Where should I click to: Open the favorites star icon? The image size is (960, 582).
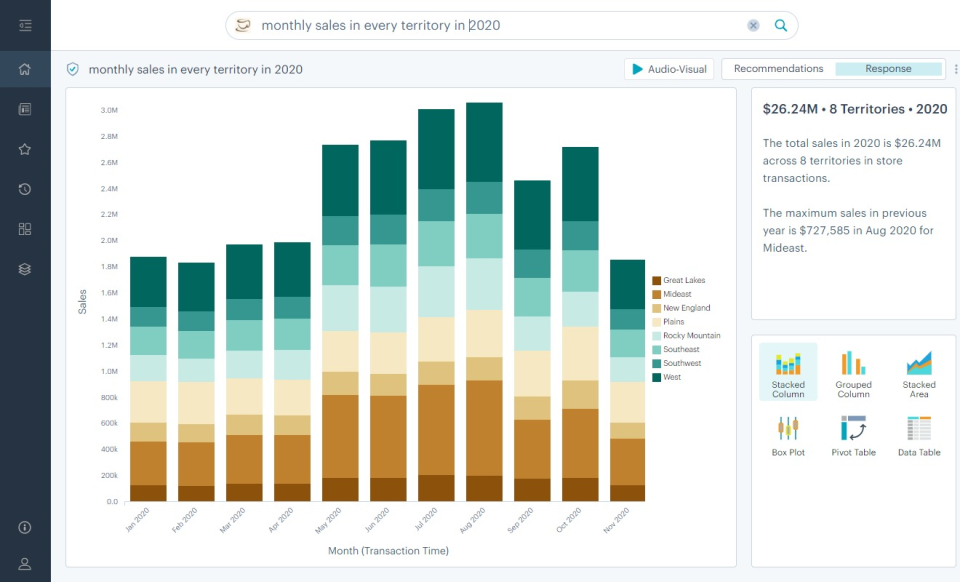pos(25,149)
